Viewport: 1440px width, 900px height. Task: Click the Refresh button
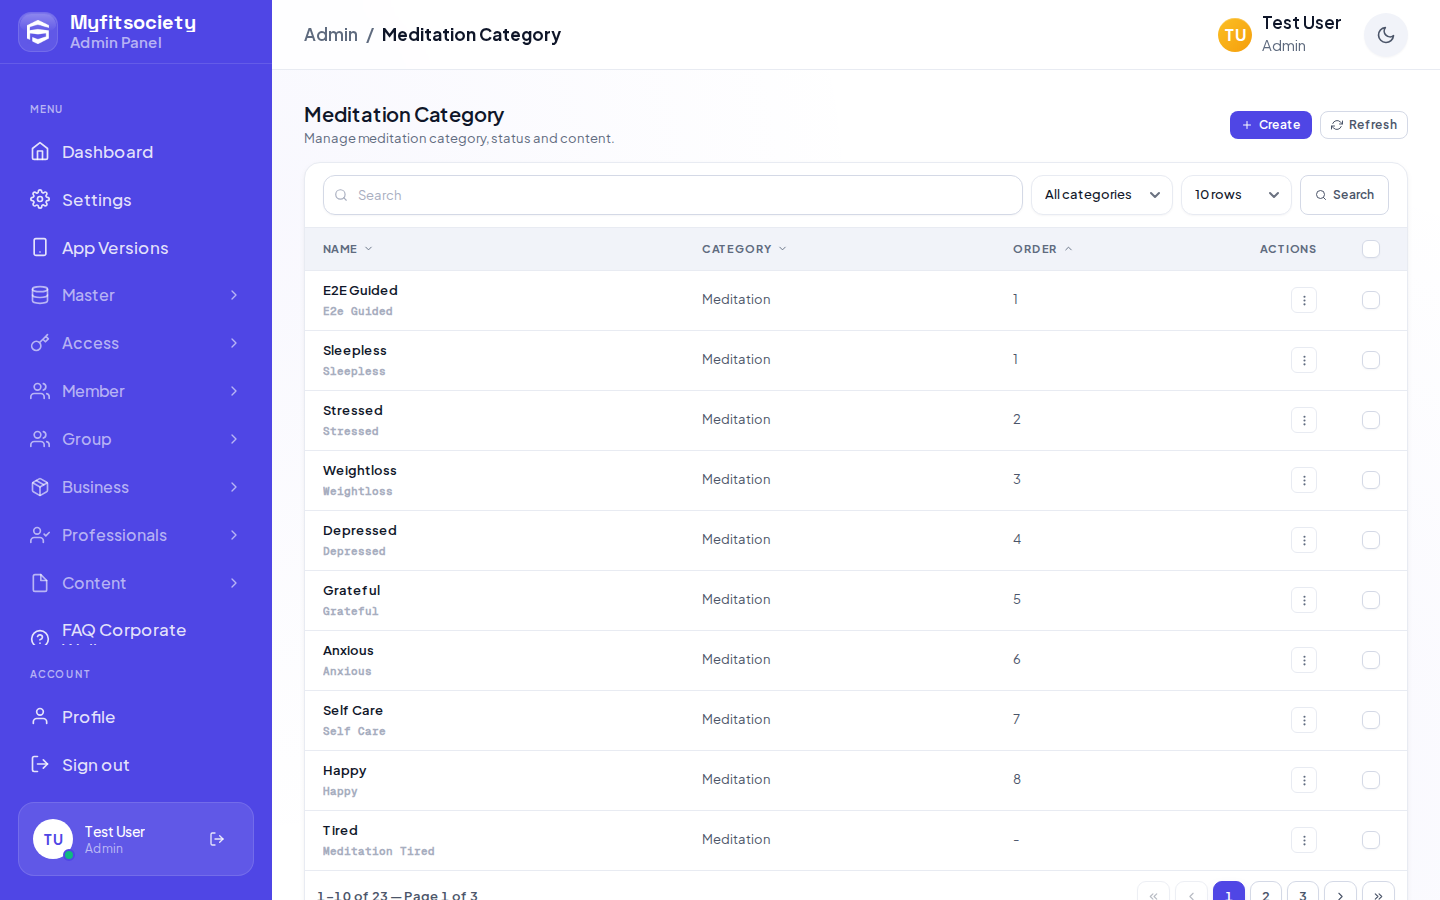click(x=1364, y=125)
